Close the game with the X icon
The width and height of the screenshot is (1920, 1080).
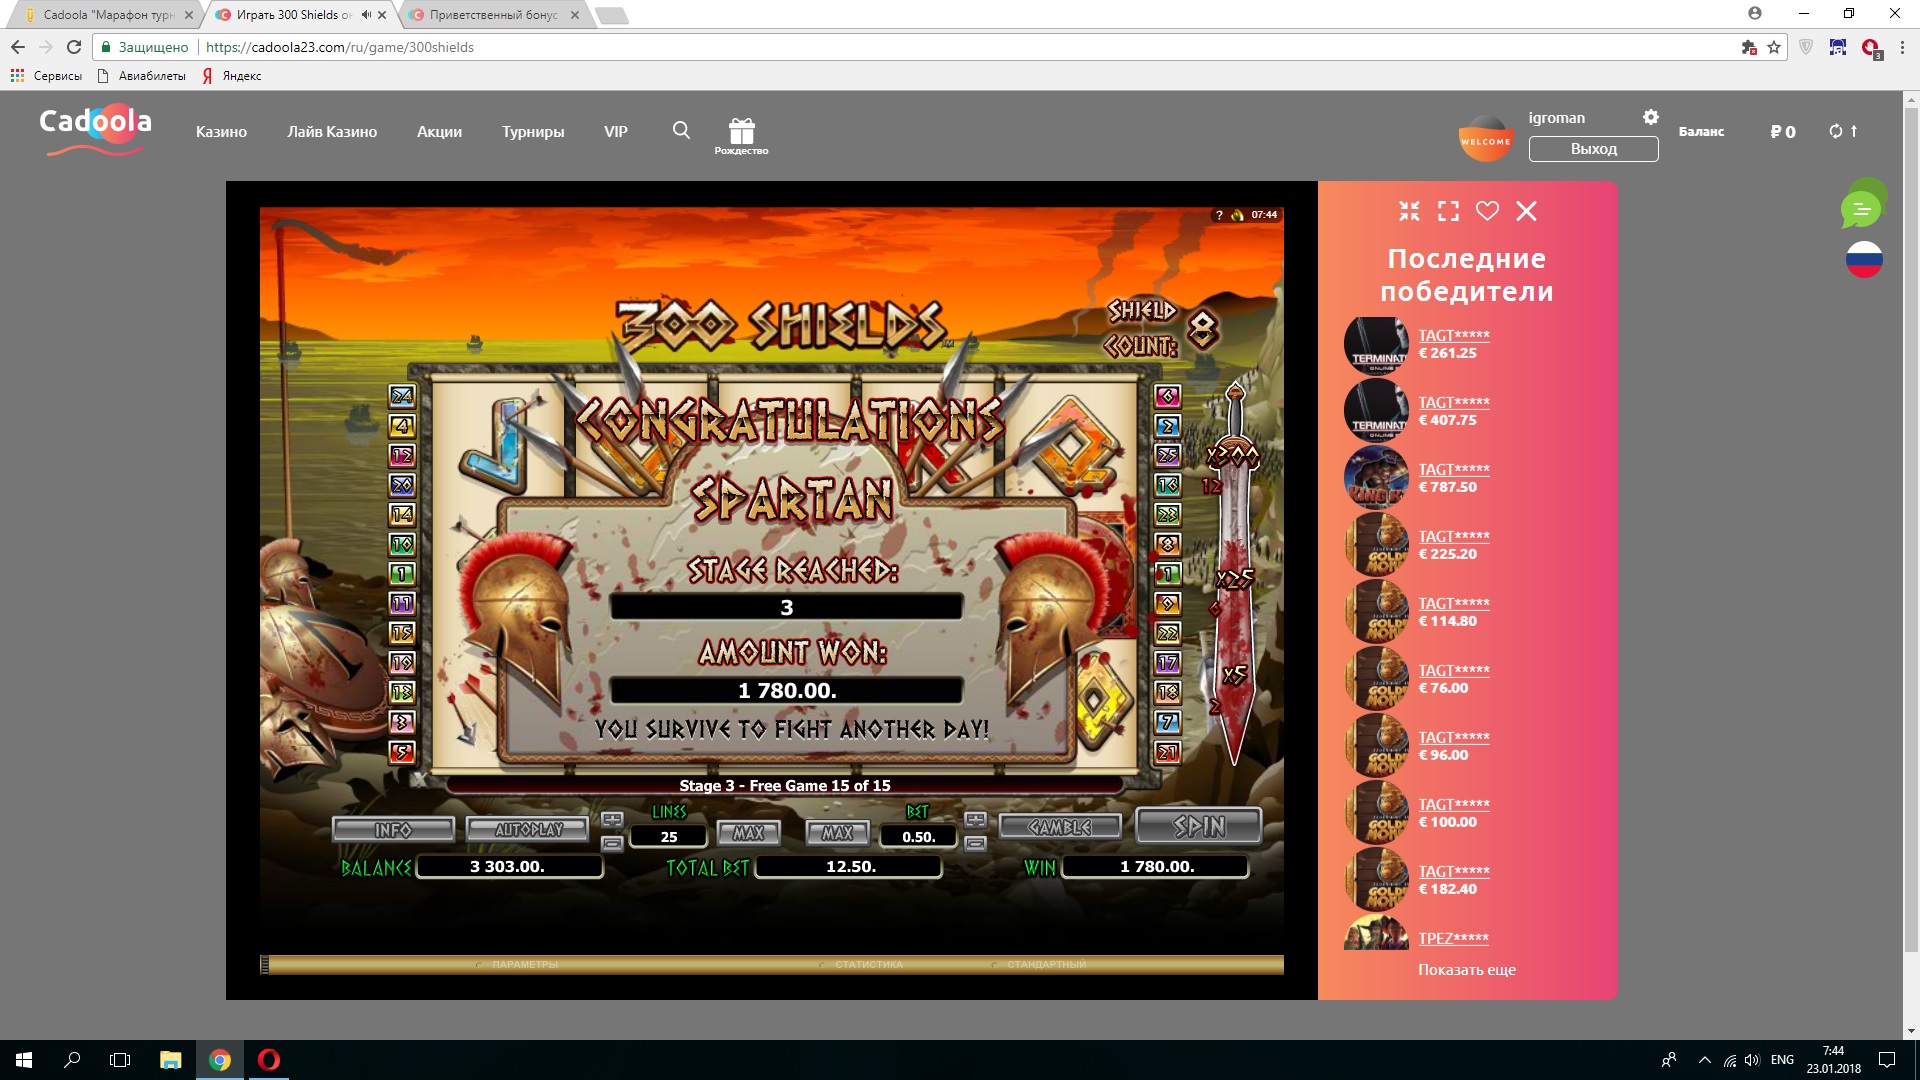pyautogui.click(x=1526, y=211)
